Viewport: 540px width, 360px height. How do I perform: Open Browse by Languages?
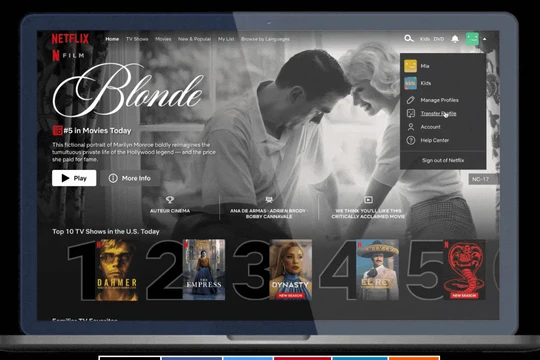[x=265, y=39]
